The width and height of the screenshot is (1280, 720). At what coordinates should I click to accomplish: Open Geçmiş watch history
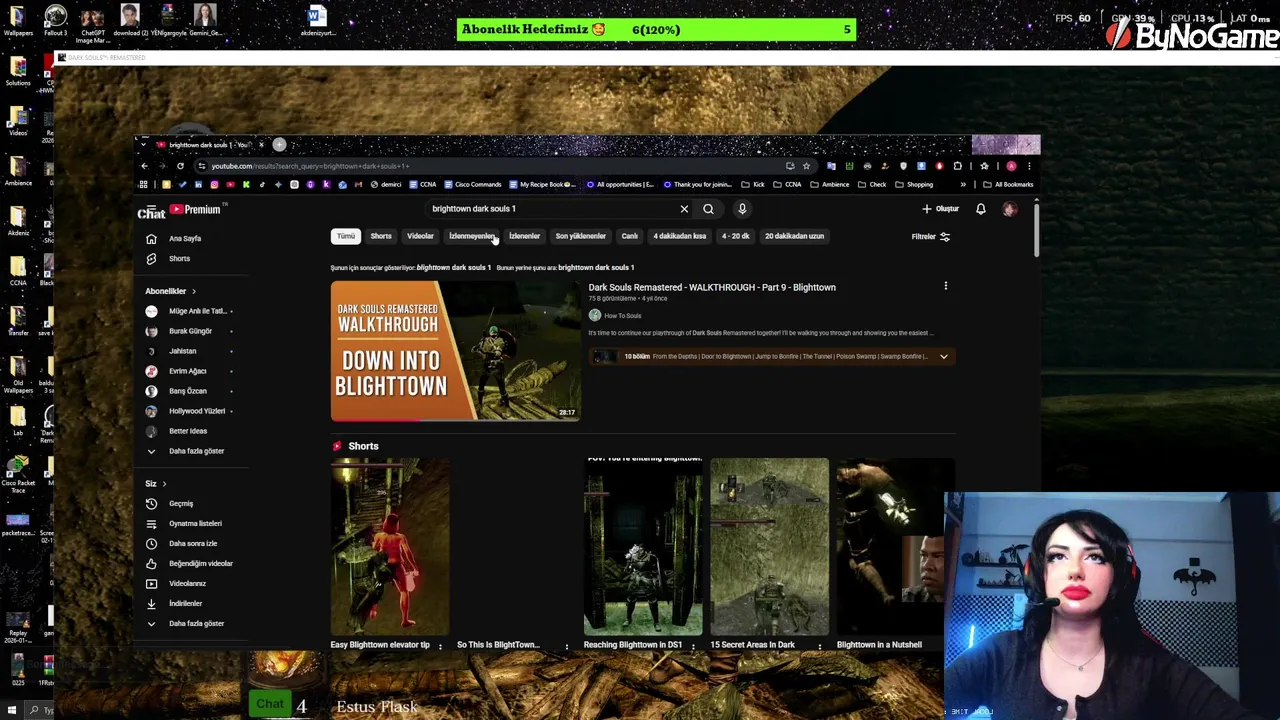(181, 504)
